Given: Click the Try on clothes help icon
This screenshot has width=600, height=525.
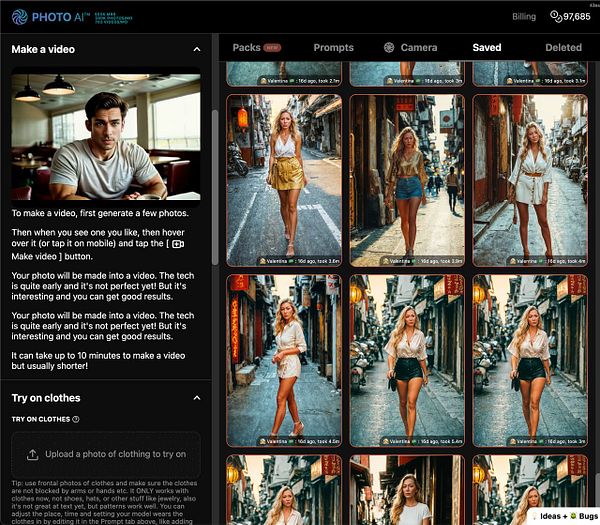Looking at the screenshot, I should (x=76, y=419).
